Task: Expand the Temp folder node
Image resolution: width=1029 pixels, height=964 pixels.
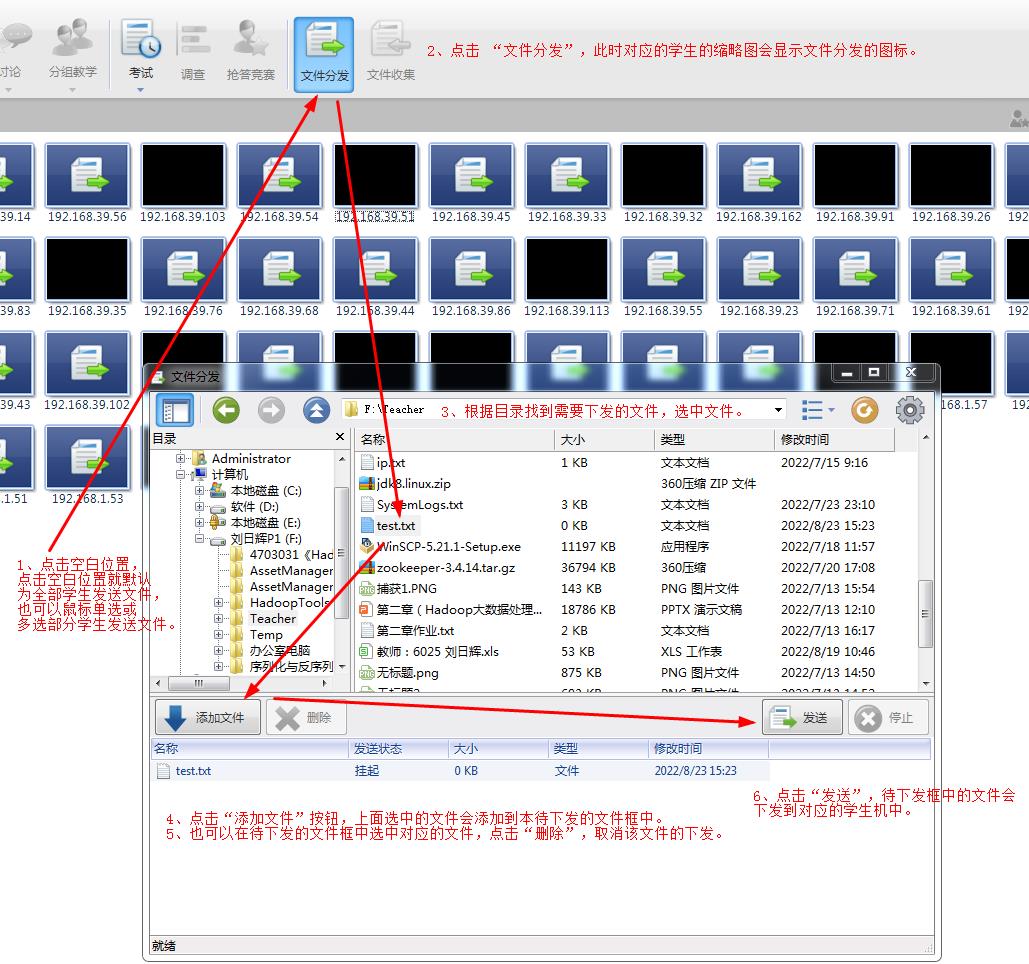Action: tap(218, 635)
